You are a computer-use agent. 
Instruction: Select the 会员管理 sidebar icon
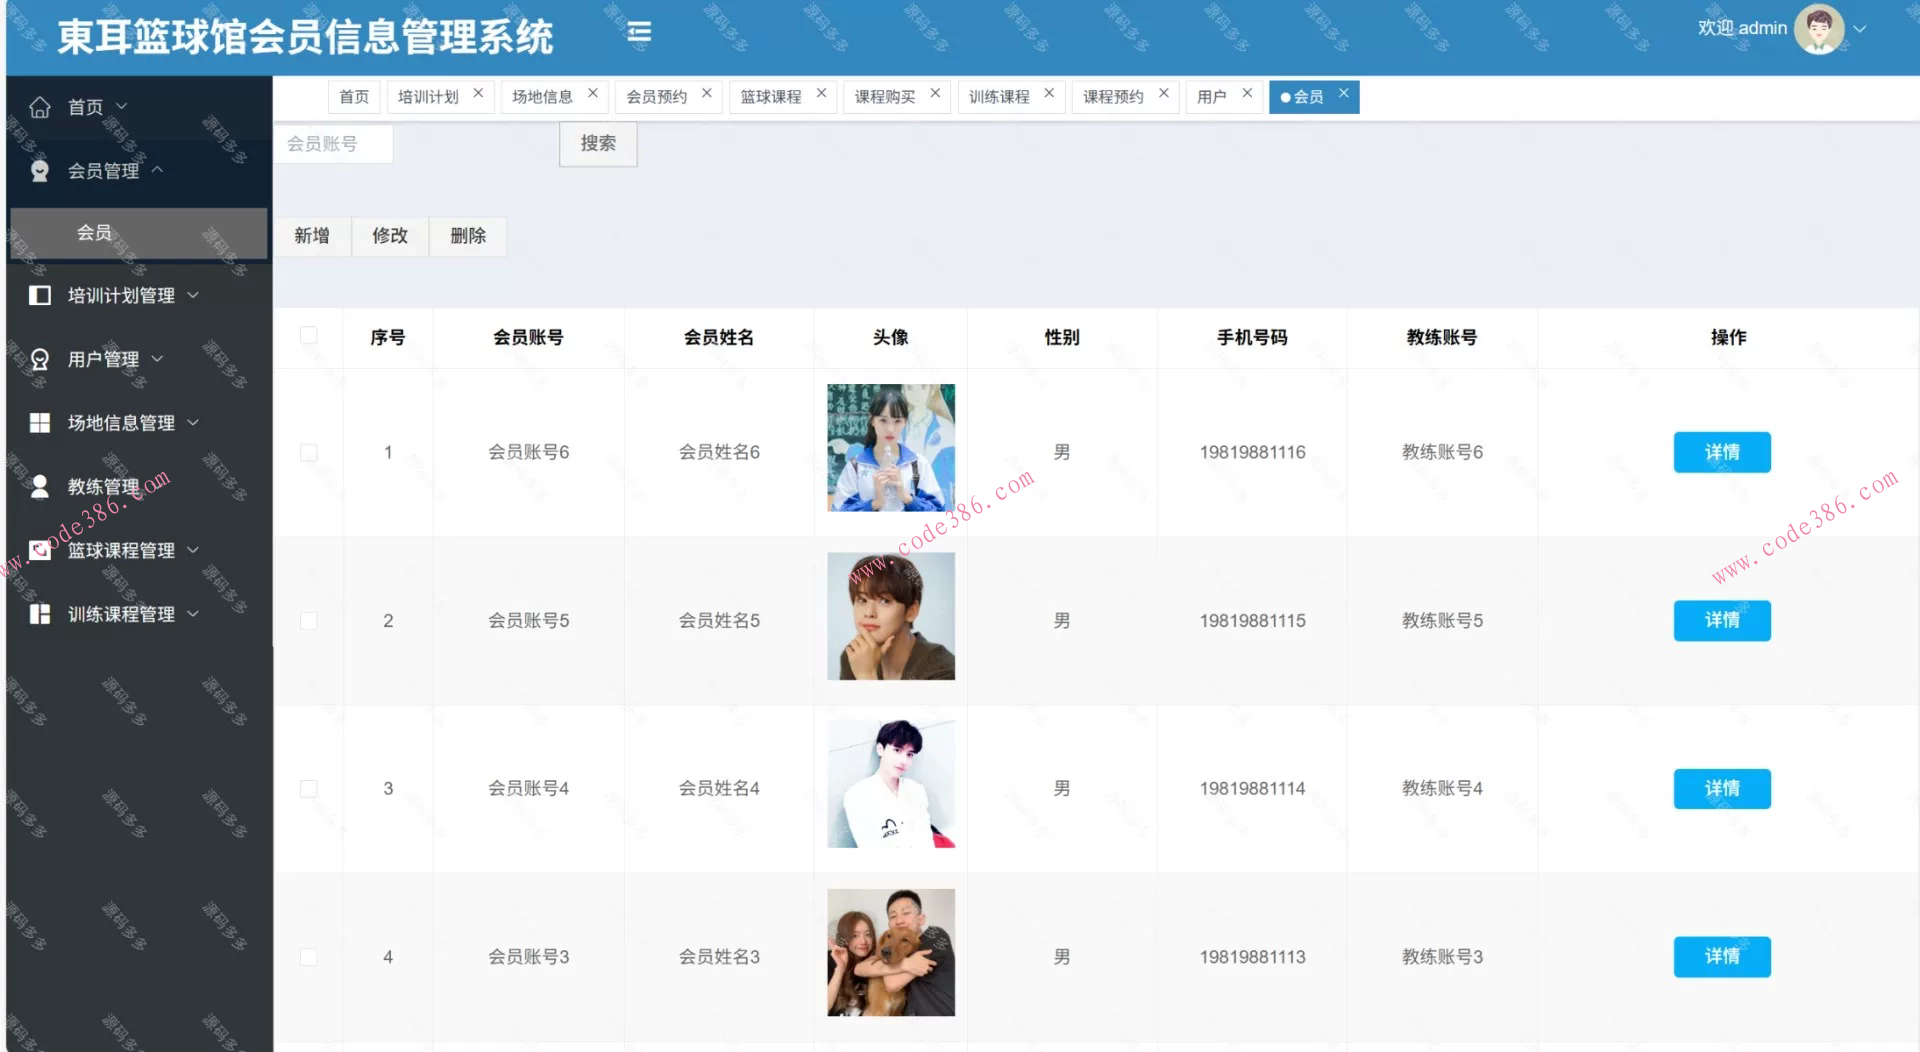[40, 170]
